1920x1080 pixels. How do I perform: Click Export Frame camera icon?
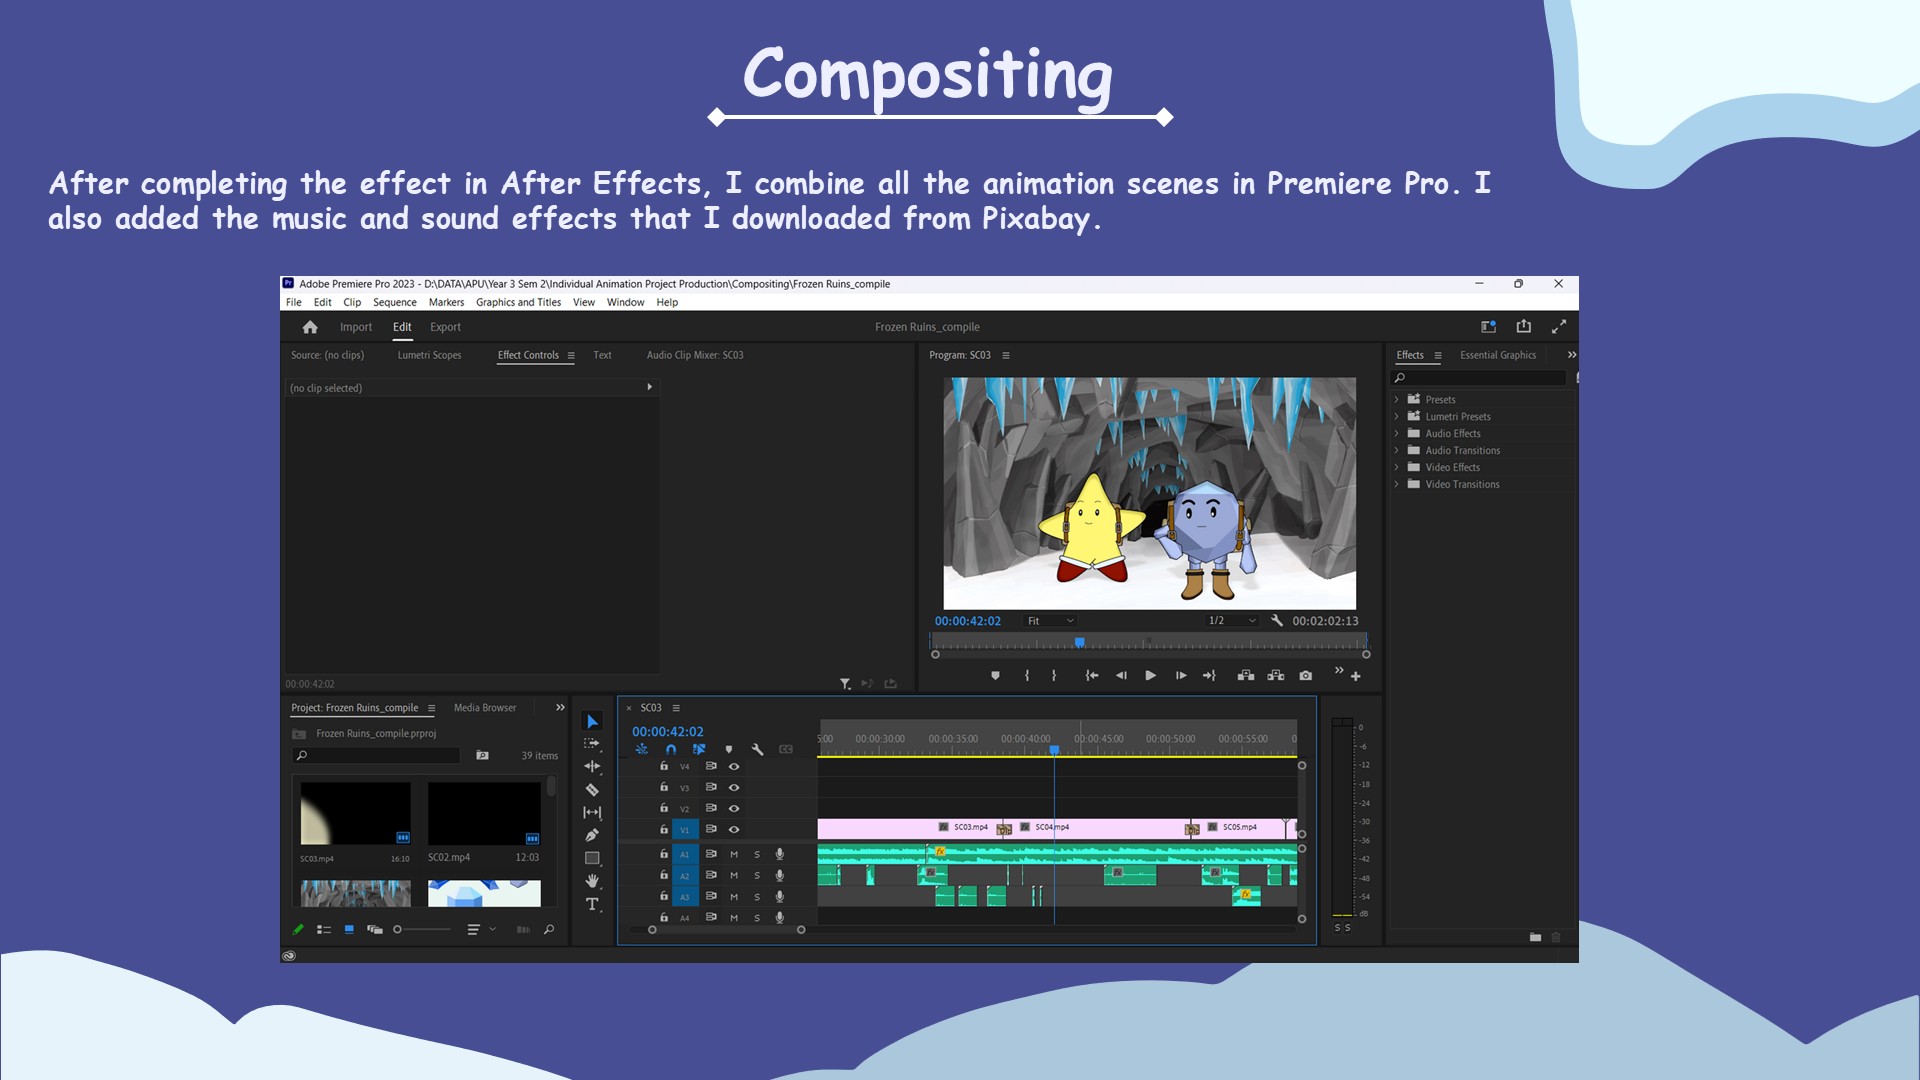click(x=1306, y=676)
